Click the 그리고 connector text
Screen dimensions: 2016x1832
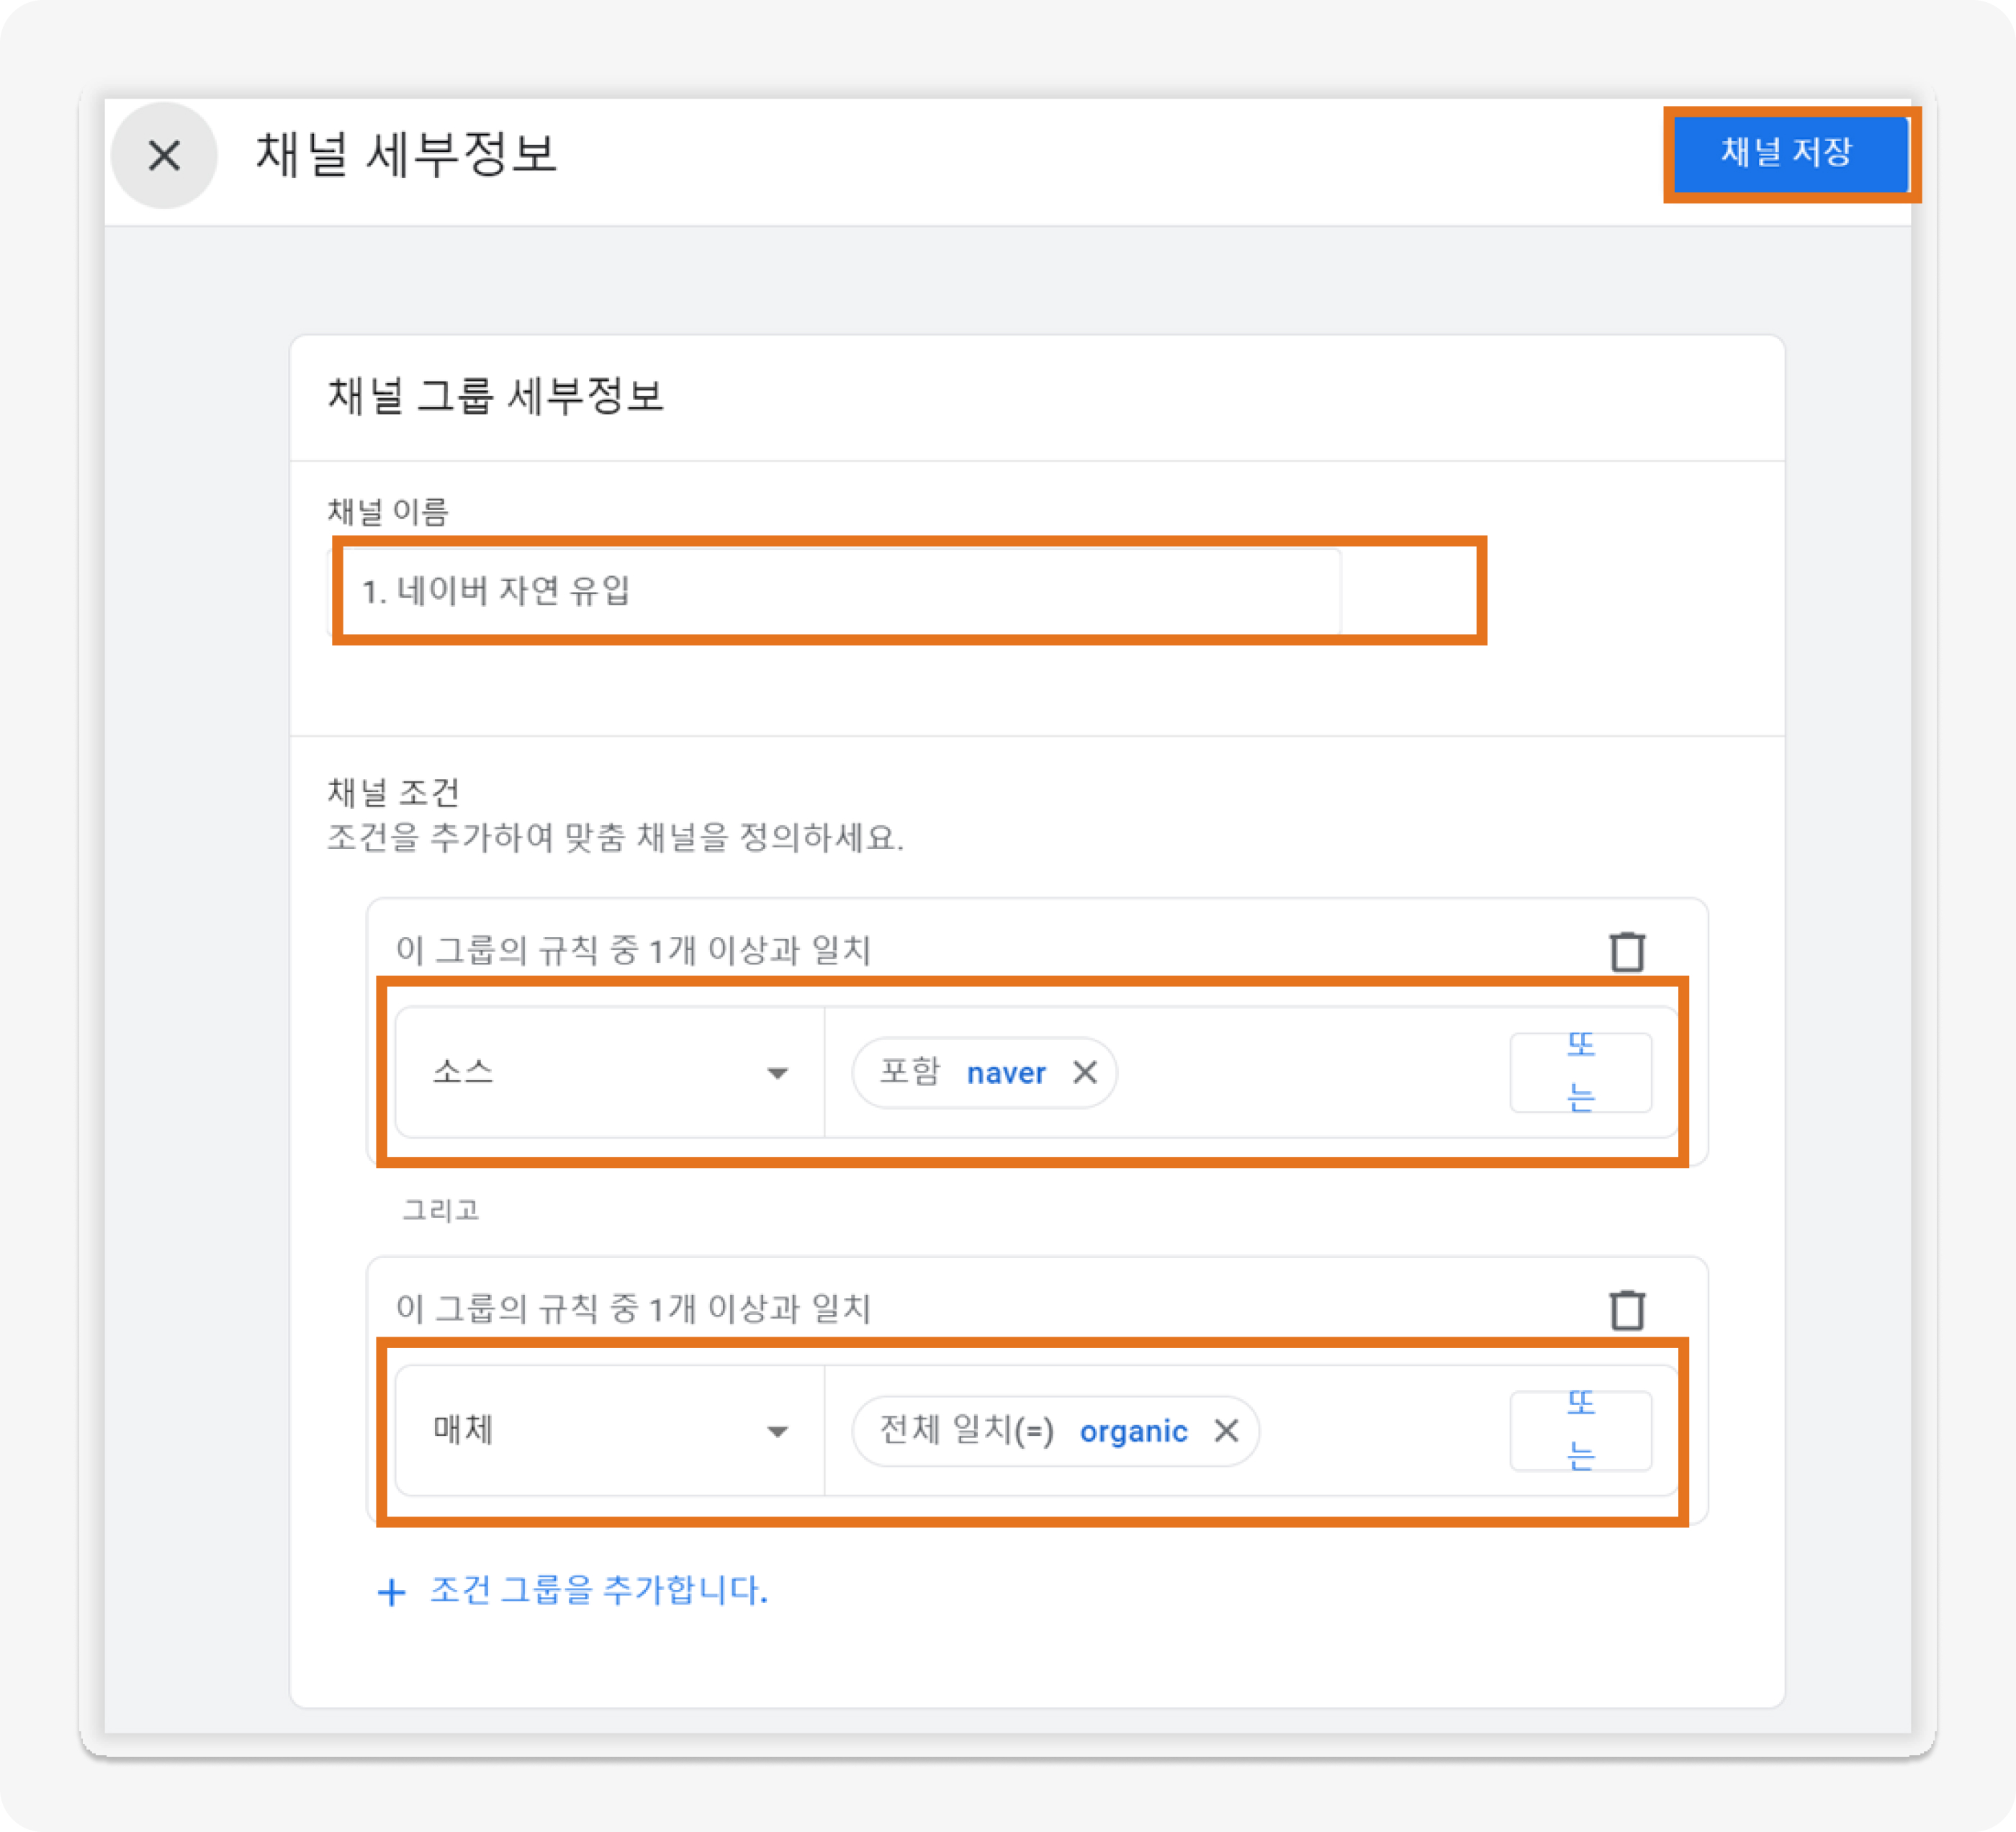coord(441,1210)
